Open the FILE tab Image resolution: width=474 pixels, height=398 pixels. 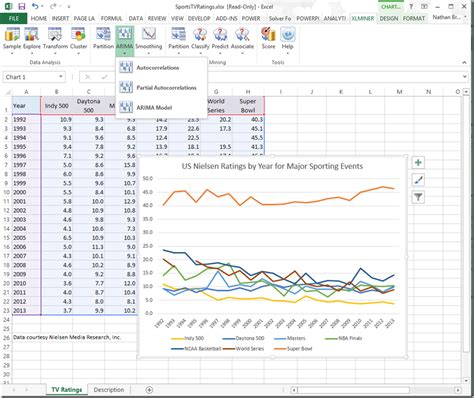[x=14, y=18]
